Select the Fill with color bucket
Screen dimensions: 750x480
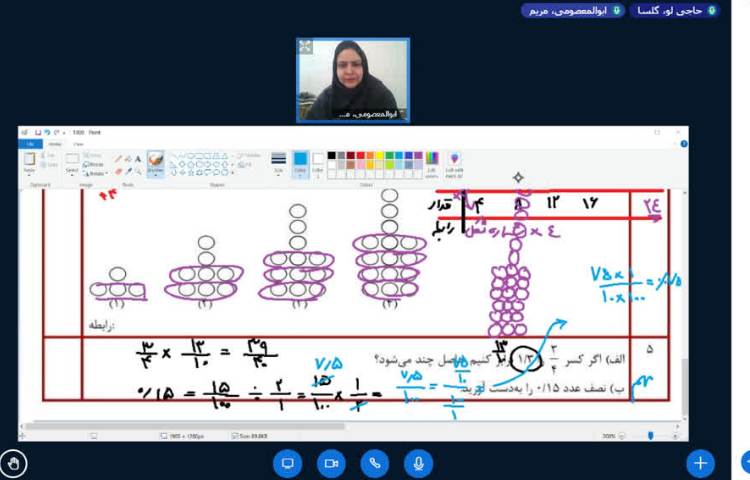(x=128, y=159)
